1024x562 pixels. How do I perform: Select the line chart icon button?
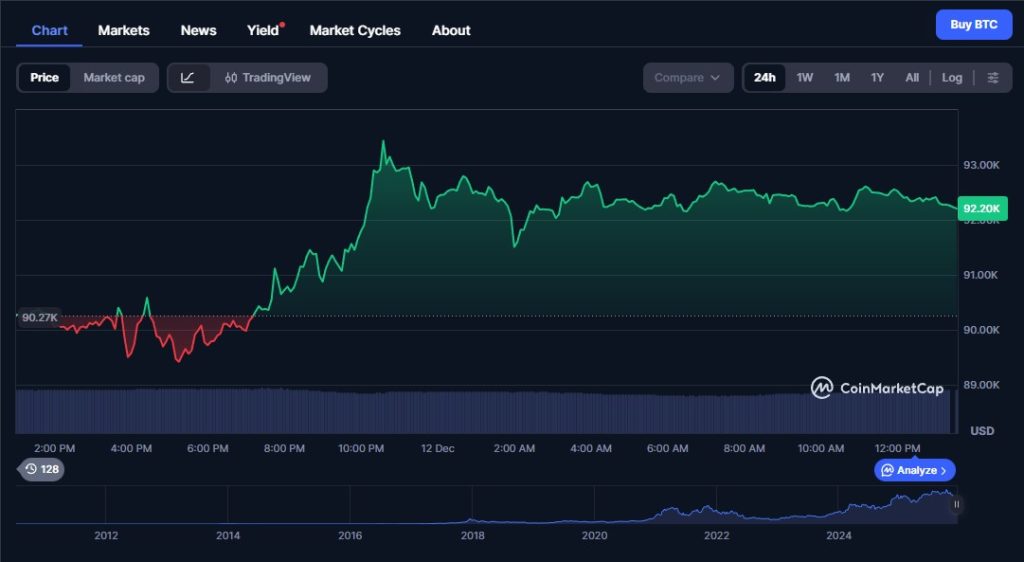(x=188, y=78)
